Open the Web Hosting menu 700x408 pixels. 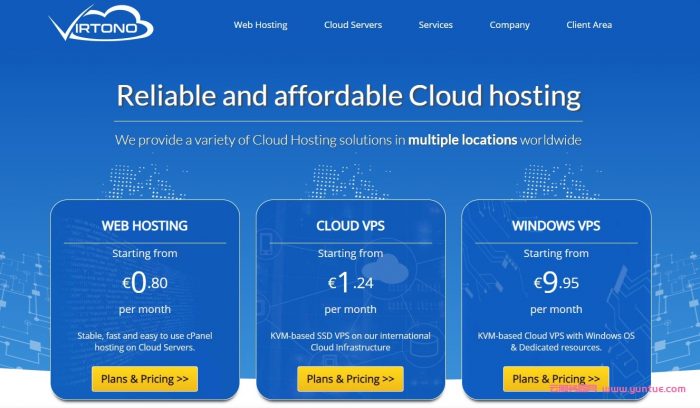[x=260, y=25]
